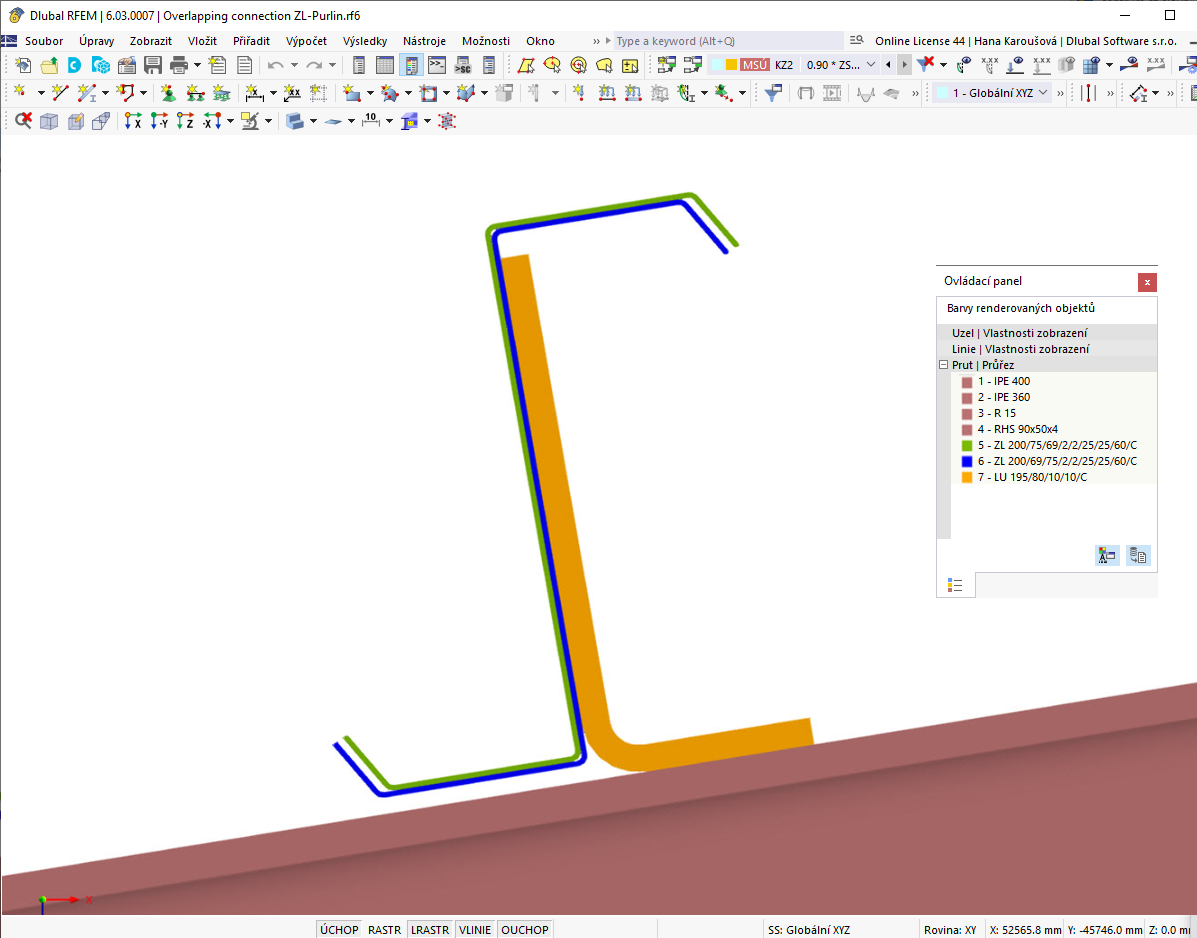Click green swatch for section 5 ZL 200/75/69
Image resolution: width=1197 pixels, height=938 pixels.
coord(966,446)
